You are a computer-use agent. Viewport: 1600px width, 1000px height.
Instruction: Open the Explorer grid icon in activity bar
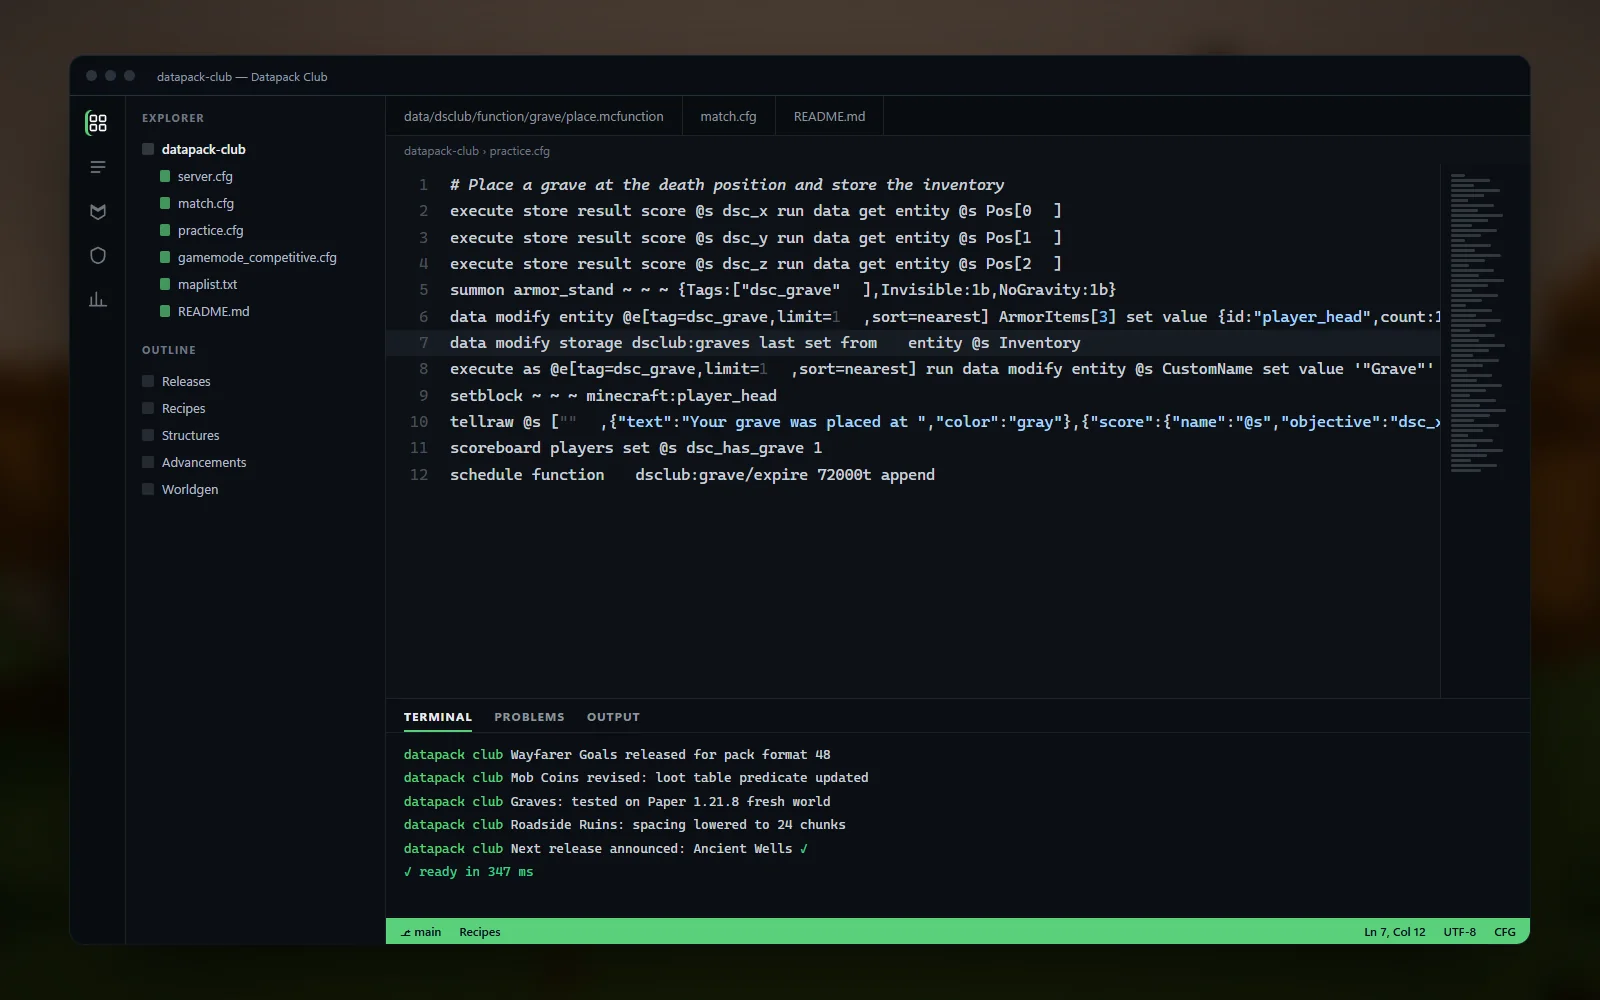click(97, 123)
